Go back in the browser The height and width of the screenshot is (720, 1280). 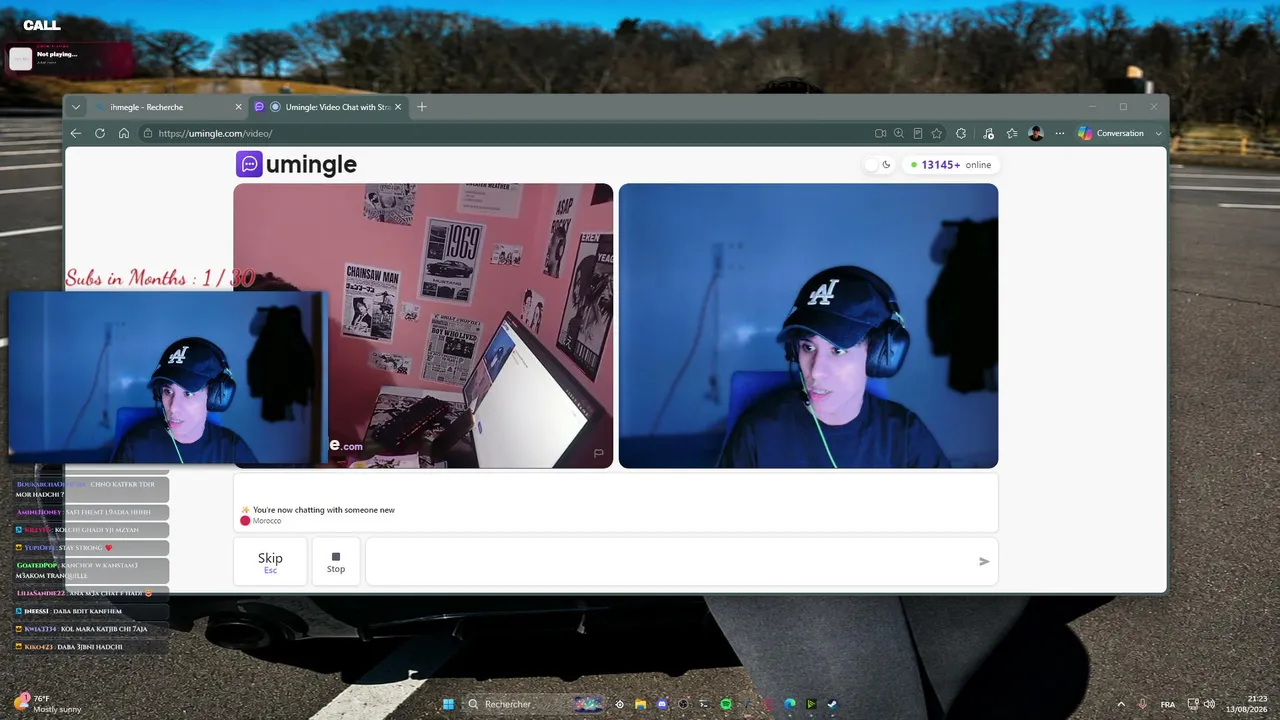click(76, 133)
